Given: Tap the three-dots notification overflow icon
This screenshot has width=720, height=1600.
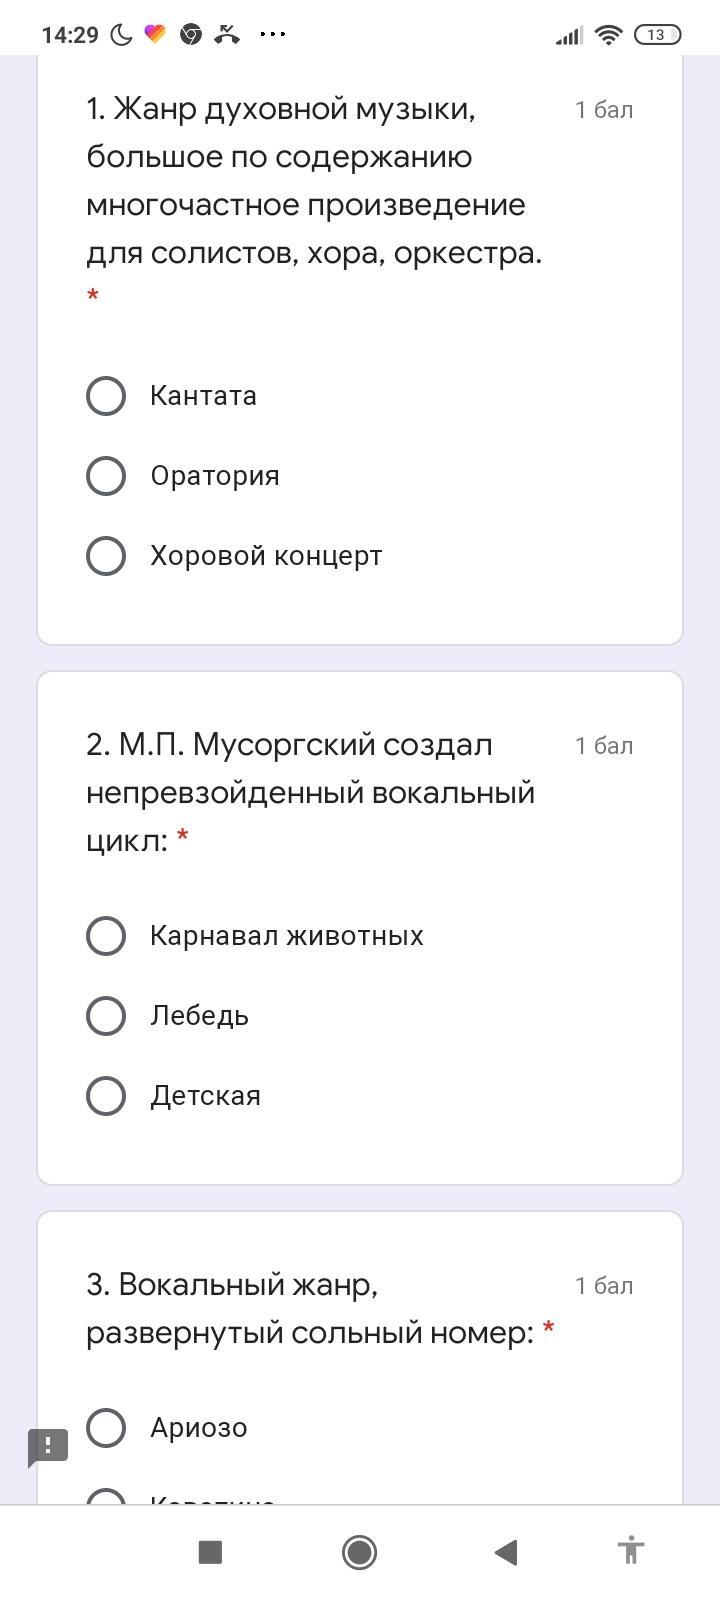Looking at the screenshot, I should click(x=272, y=35).
